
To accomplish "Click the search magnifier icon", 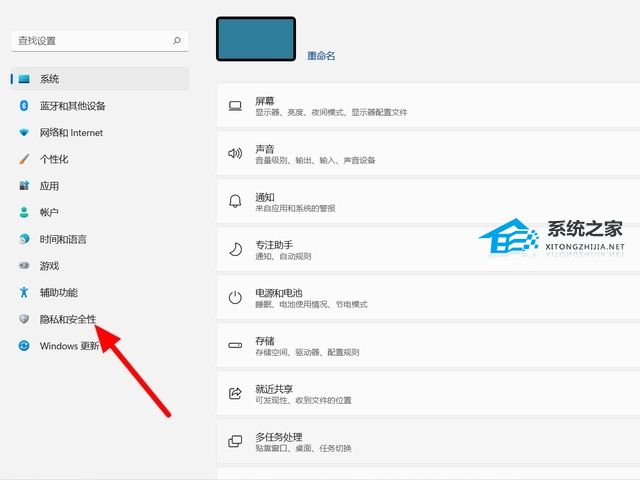I will 177,40.
